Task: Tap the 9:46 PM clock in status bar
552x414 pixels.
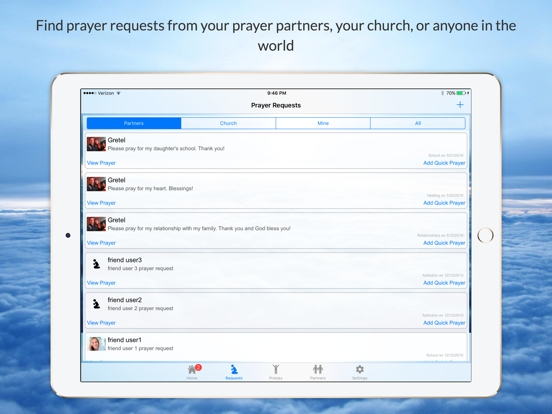Action: pos(276,93)
